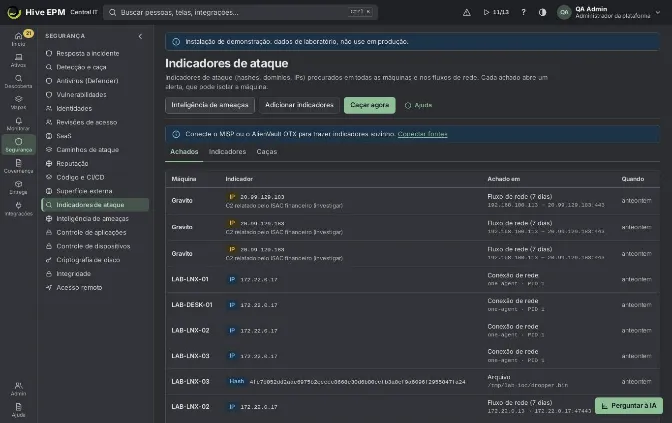Image resolution: width=672 pixels, height=423 pixels.
Task: Click the Caçar agora button
Action: 369,105
